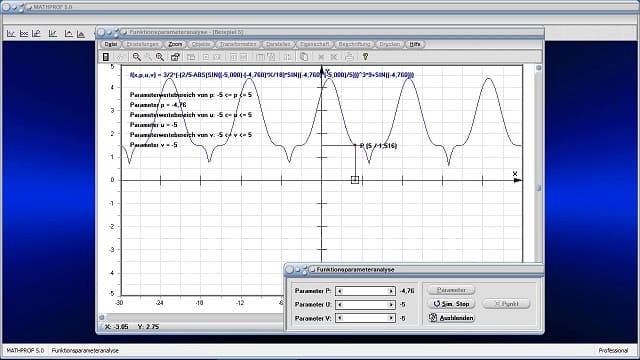Open the Transformation menu
The image size is (640, 360).
(x=238, y=44)
